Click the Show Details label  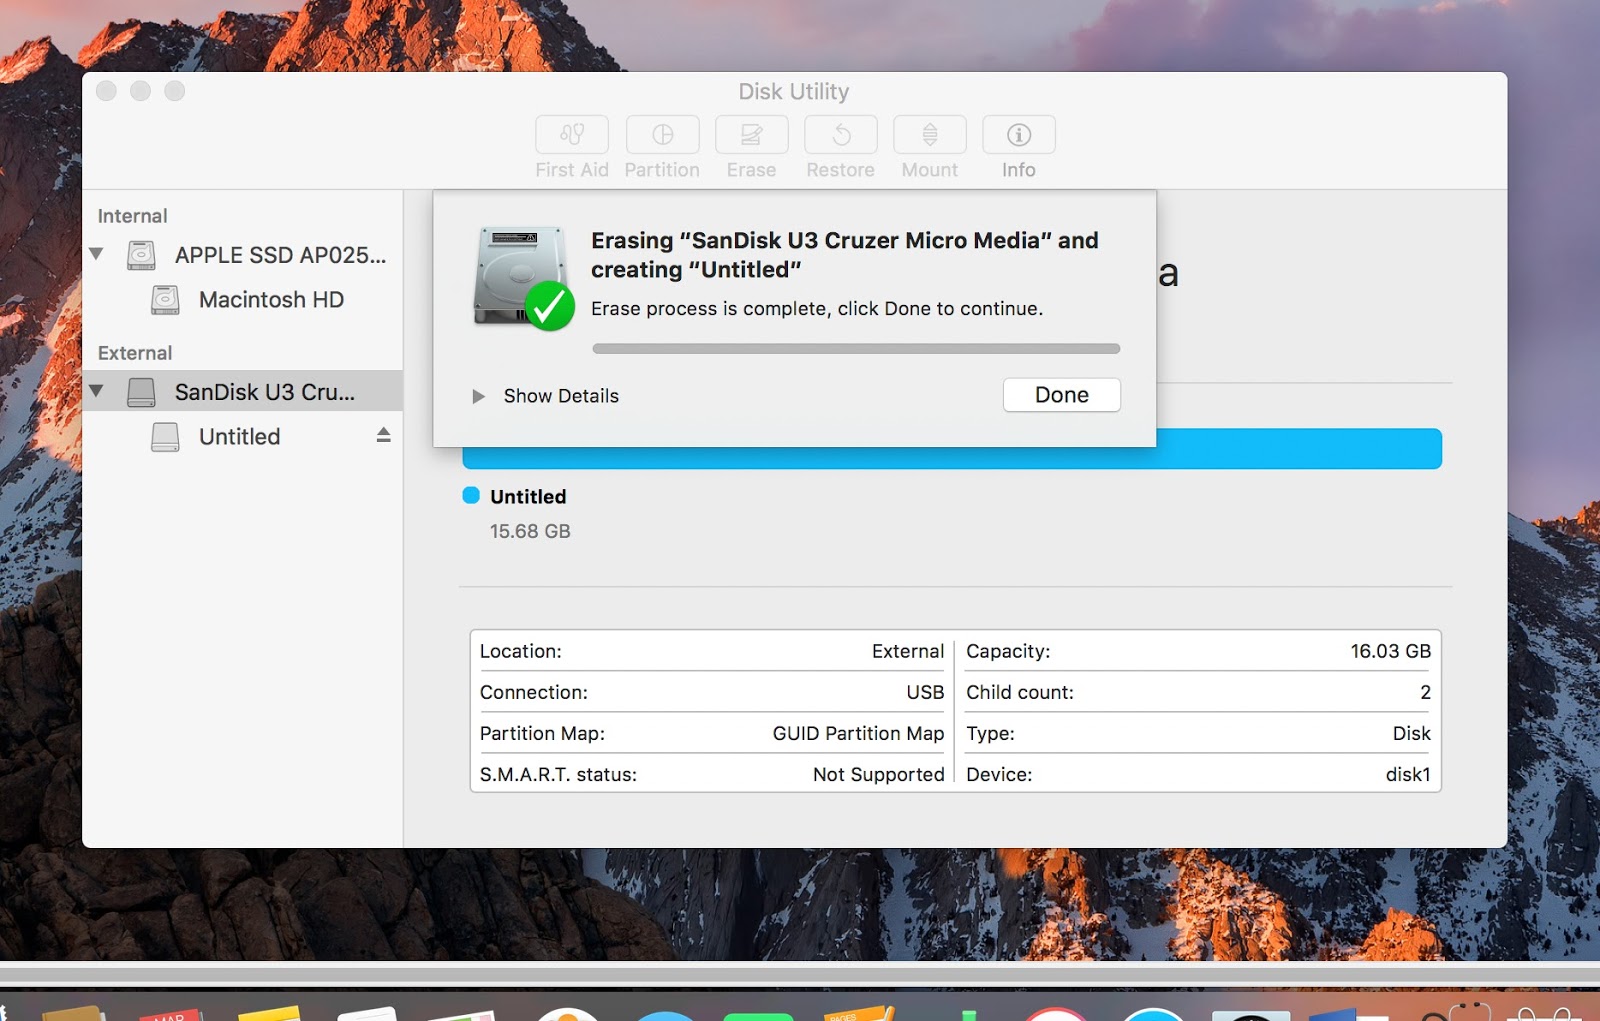(561, 396)
